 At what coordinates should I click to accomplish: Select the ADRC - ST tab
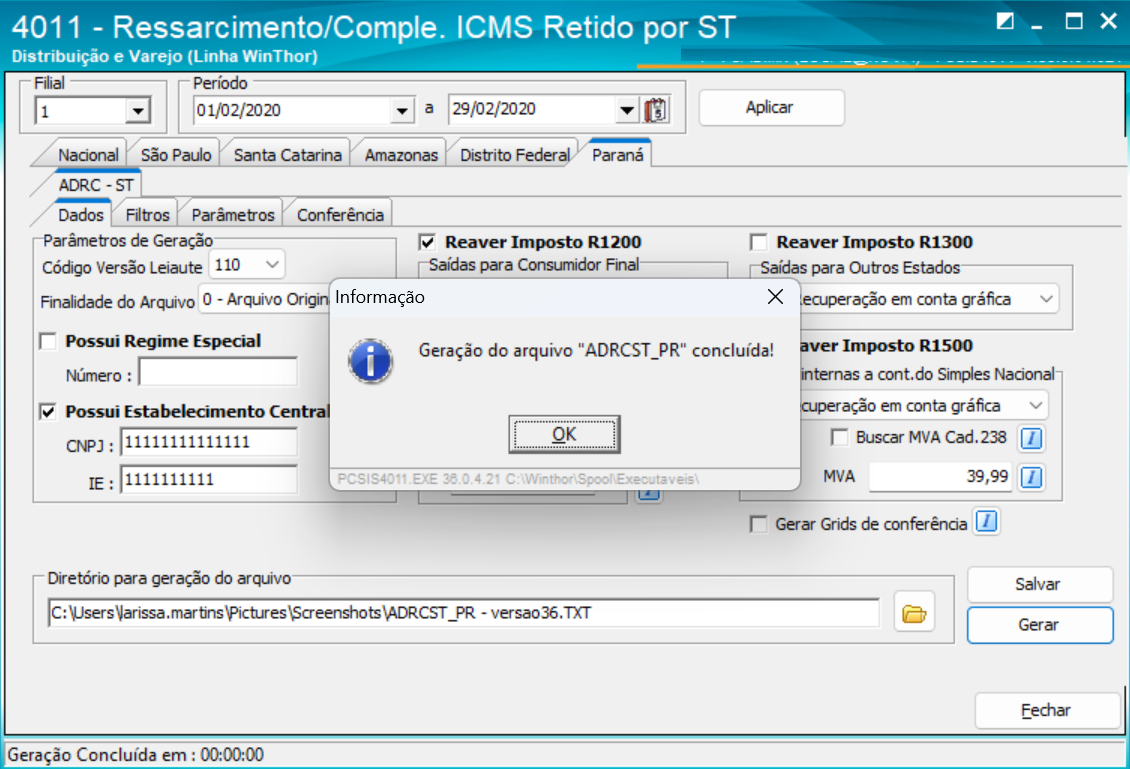pos(96,185)
